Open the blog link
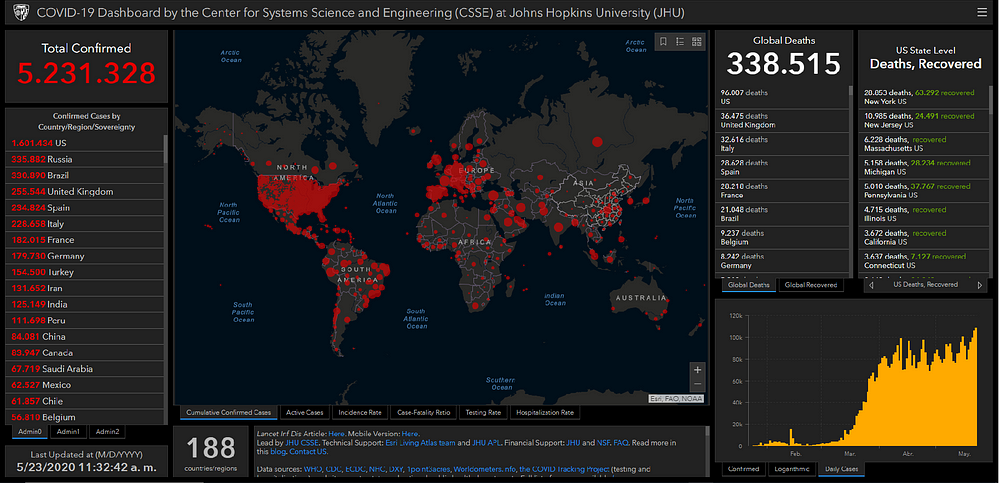 pyautogui.click(x=278, y=451)
